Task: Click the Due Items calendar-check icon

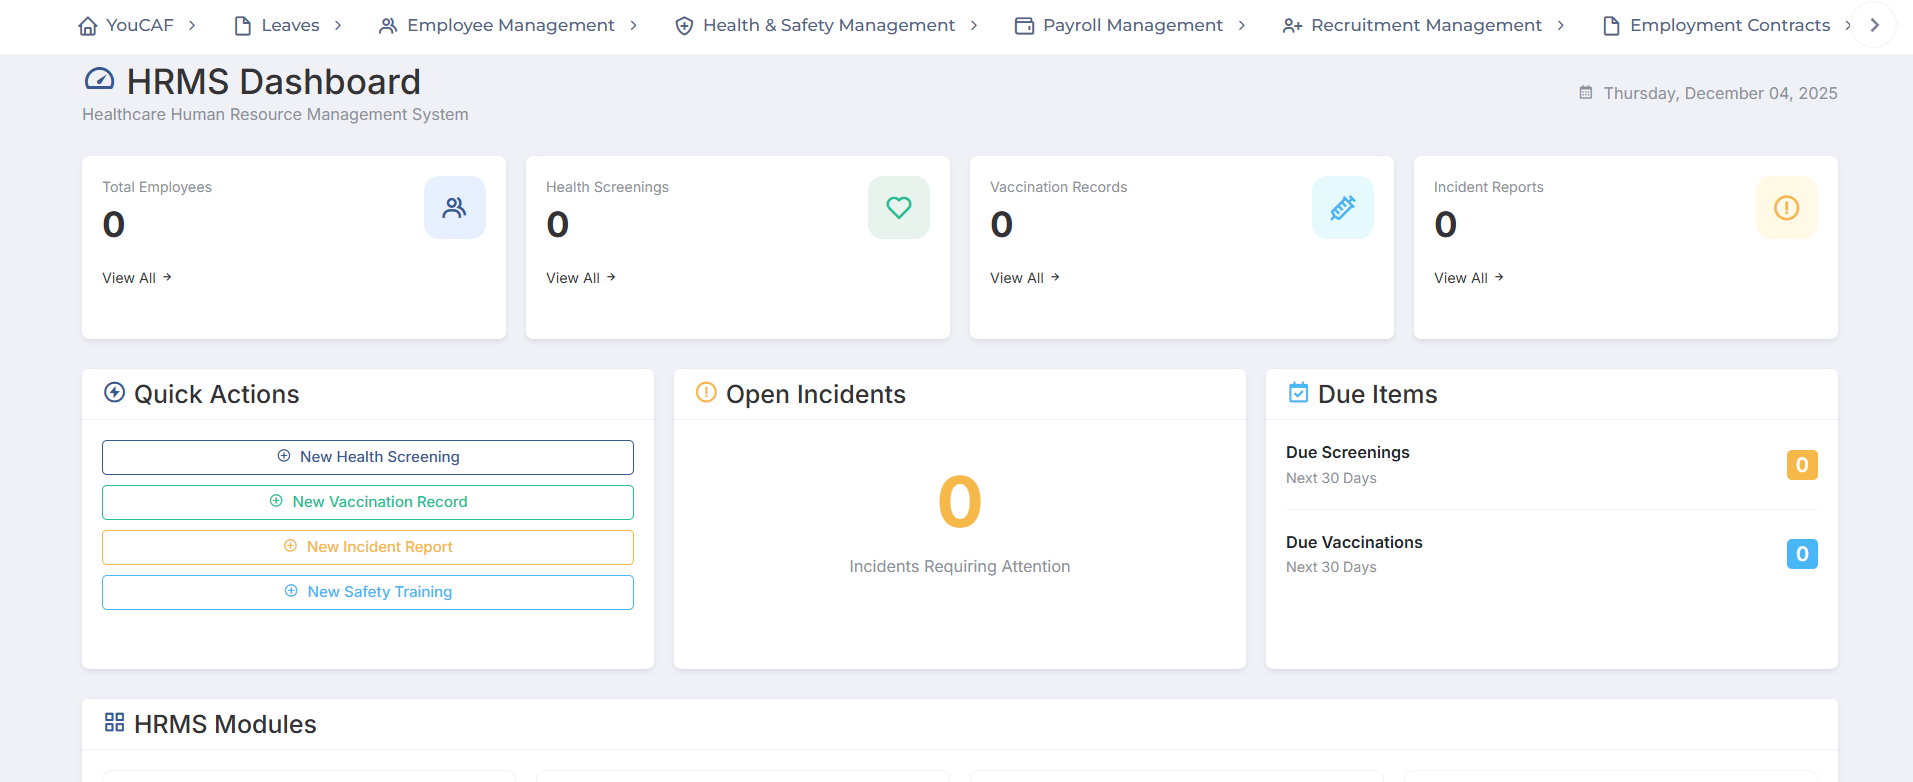Action: 1298,393
